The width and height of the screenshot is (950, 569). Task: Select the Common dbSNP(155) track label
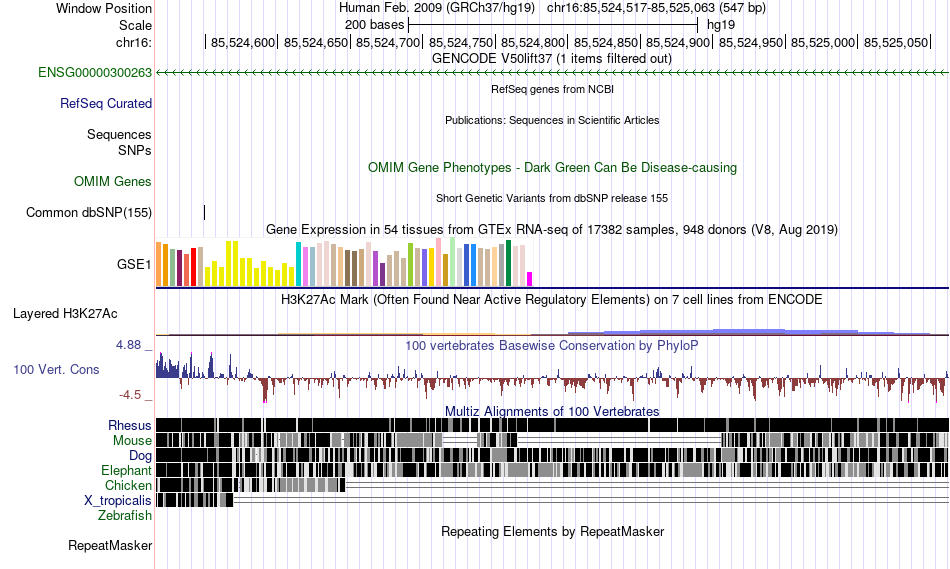pyautogui.click(x=89, y=213)
